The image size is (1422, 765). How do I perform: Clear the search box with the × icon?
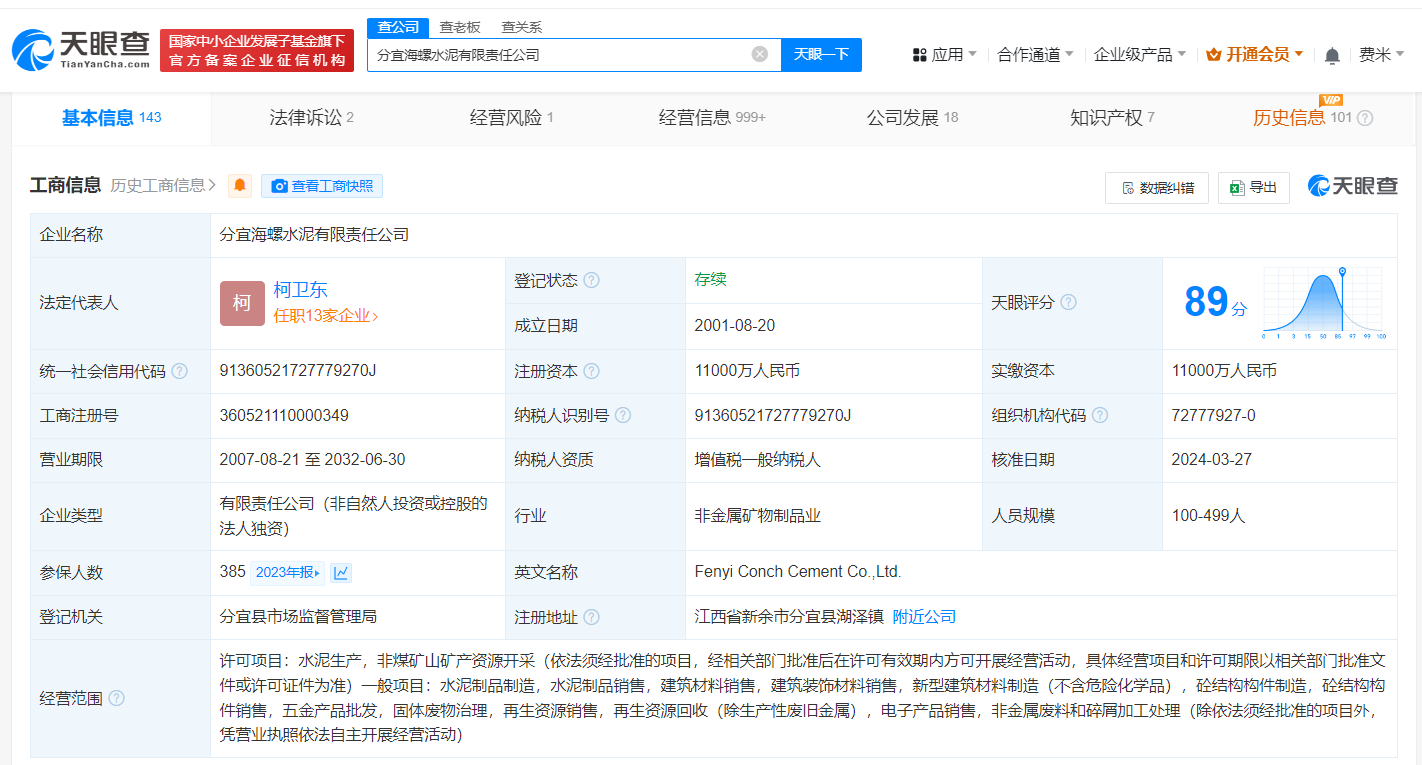[759, 55]
